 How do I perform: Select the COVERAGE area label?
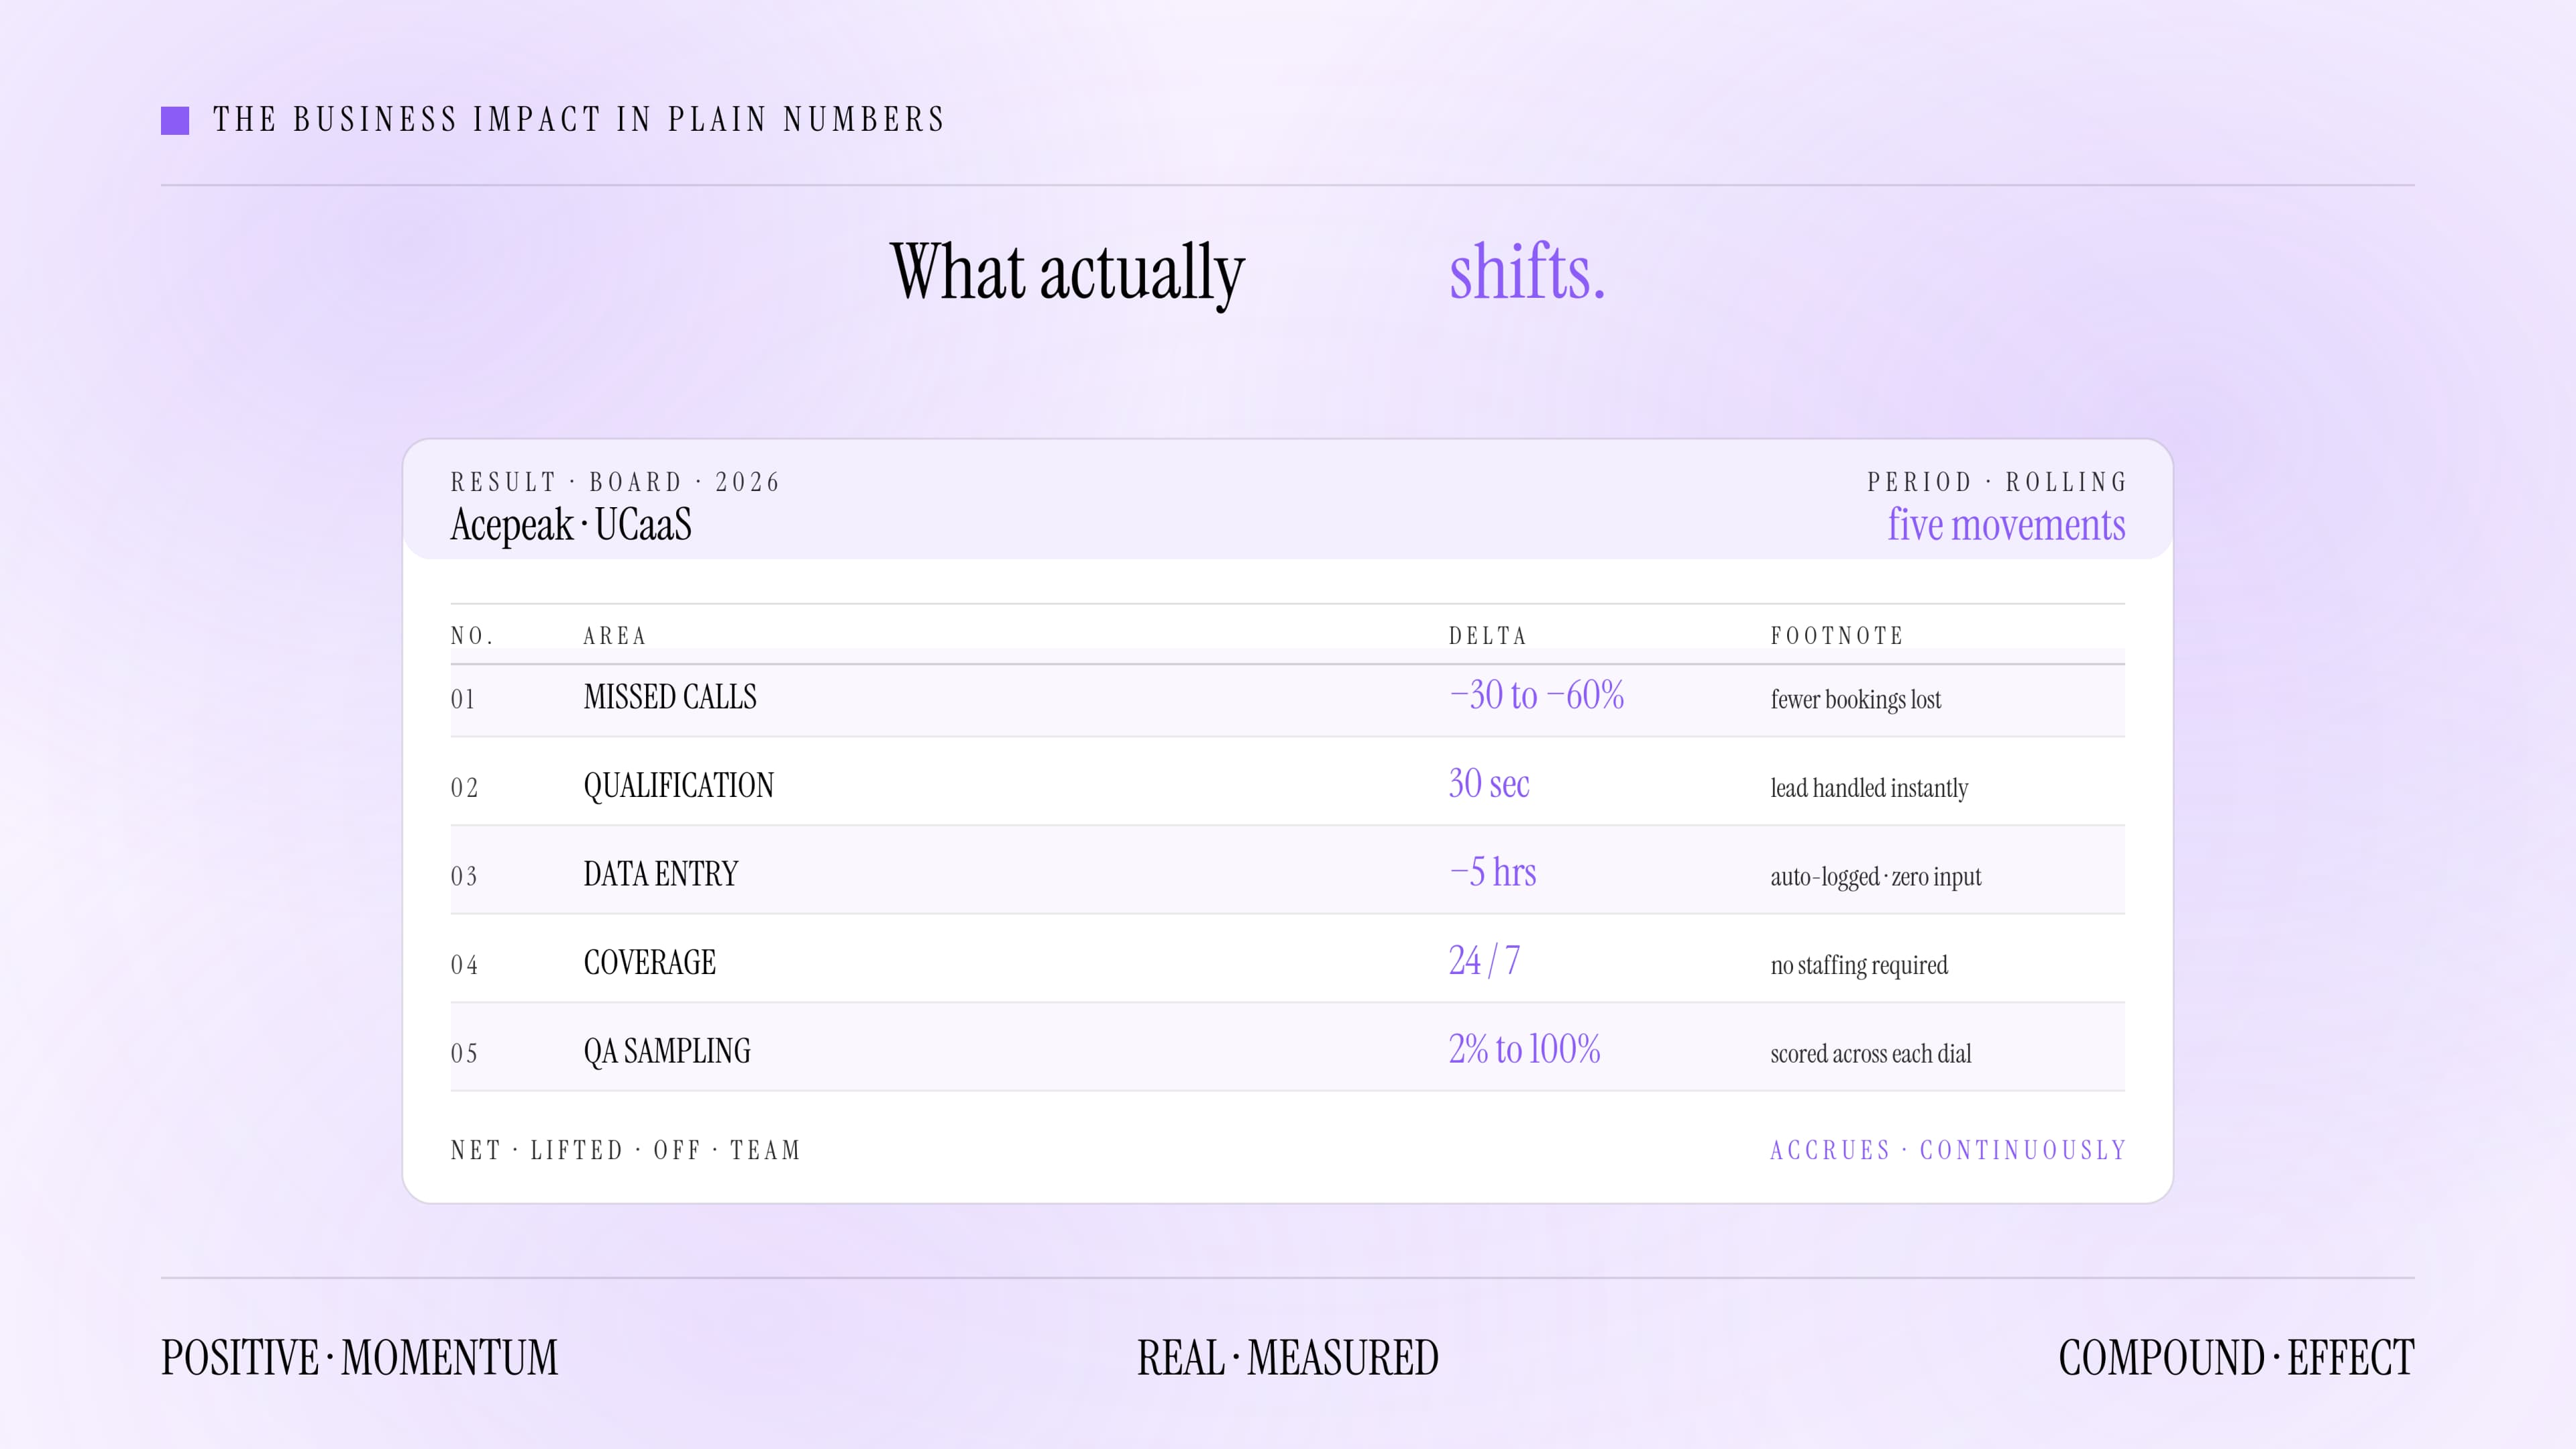(x=650, y=963)
